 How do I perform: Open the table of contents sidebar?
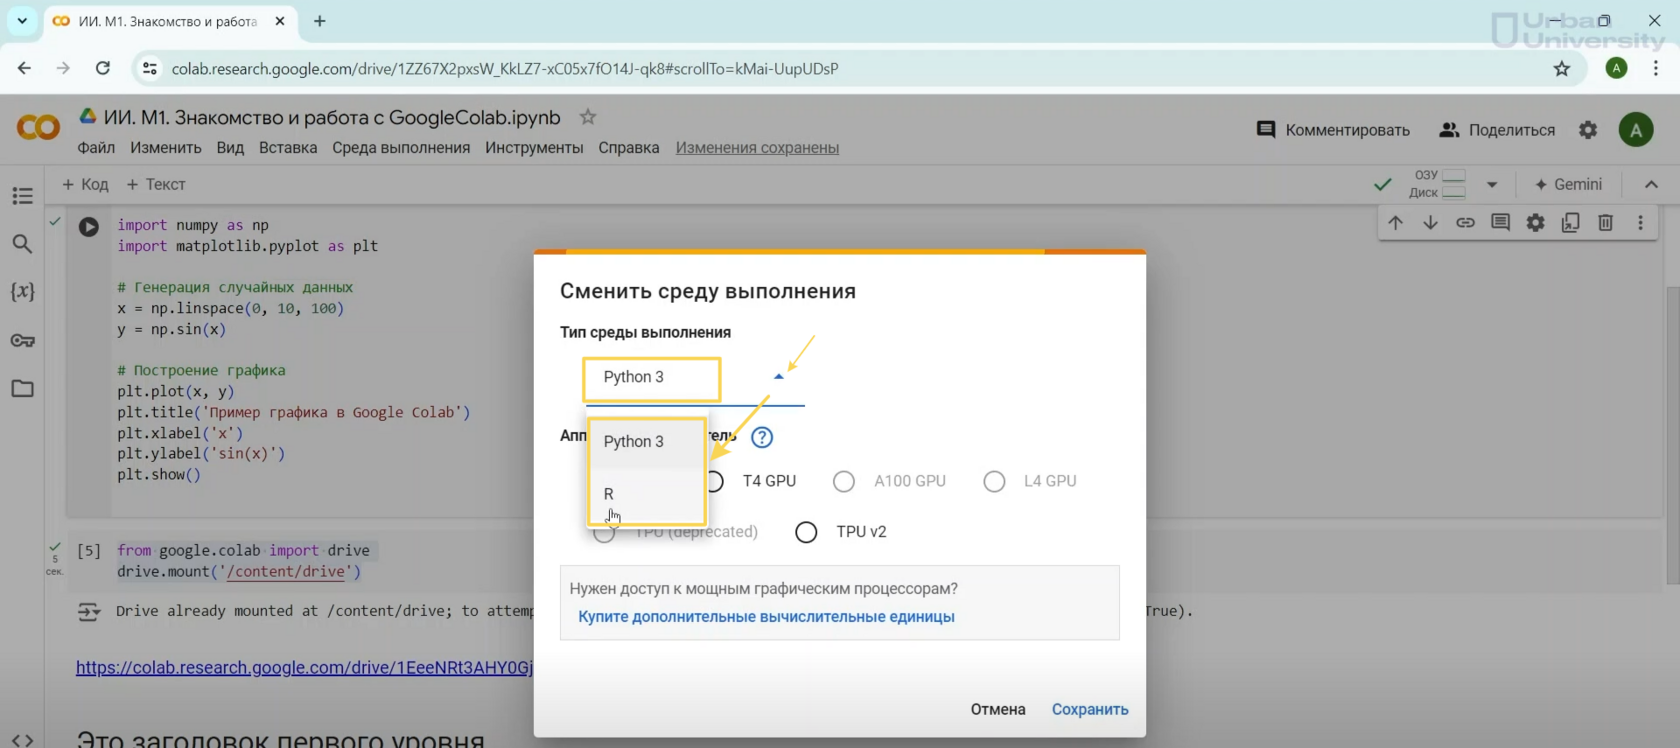point(22,196)
